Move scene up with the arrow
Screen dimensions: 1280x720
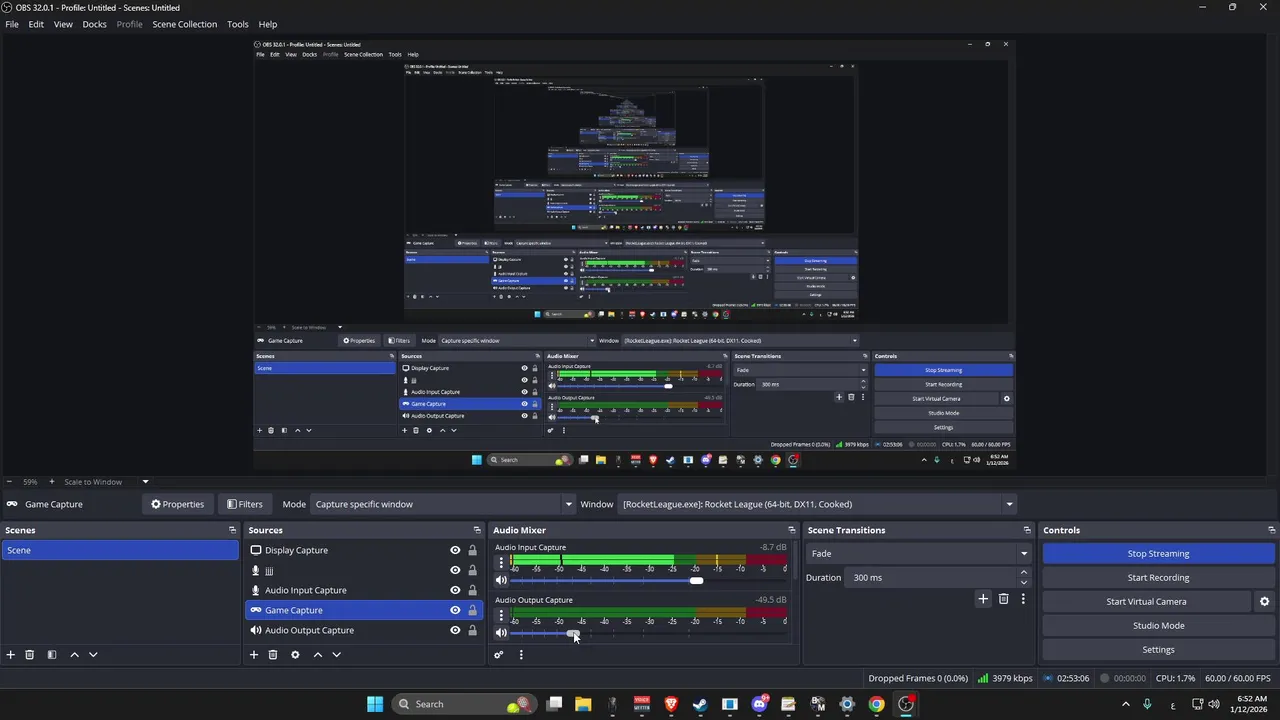pyautogui.click(x=74, y=655)
